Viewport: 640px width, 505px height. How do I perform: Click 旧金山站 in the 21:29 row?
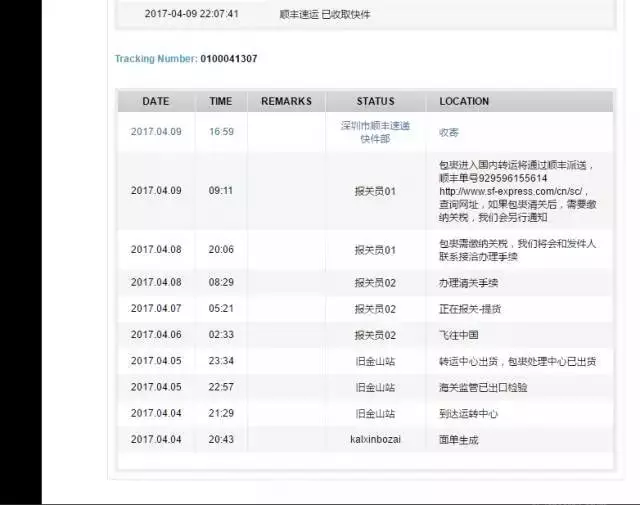pos(376,413)
